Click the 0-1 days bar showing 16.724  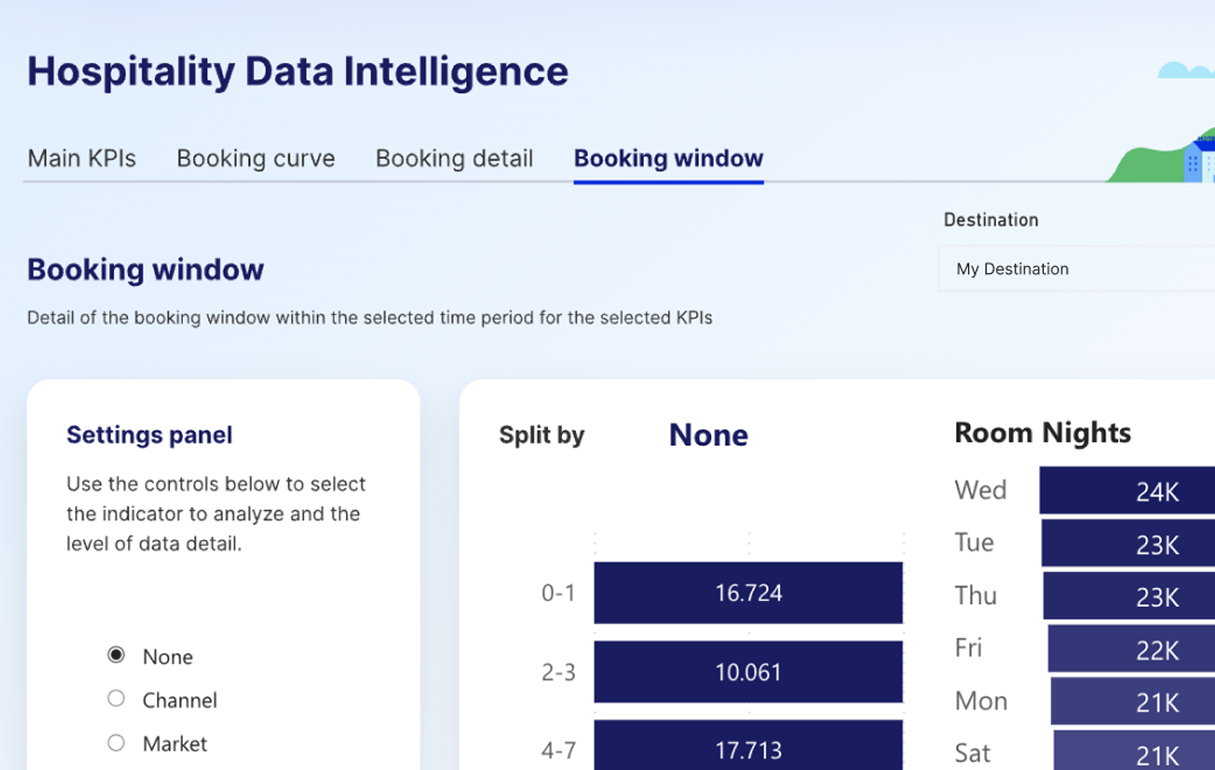click(x=748, y=593)
